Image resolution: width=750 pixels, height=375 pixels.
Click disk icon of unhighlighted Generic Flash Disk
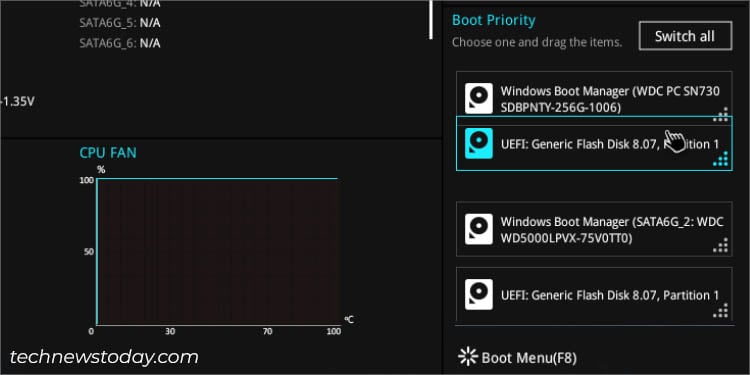click(x=479, y=295)
